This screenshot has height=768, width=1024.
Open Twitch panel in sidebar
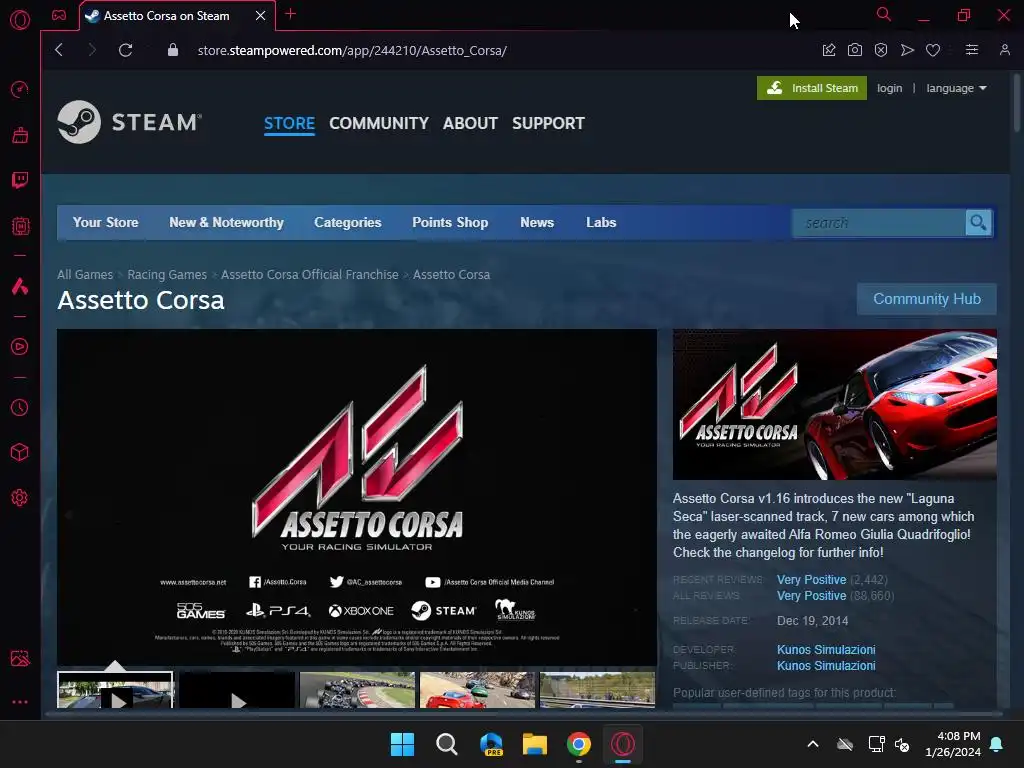pyautogui.click(x=20, y=180)
